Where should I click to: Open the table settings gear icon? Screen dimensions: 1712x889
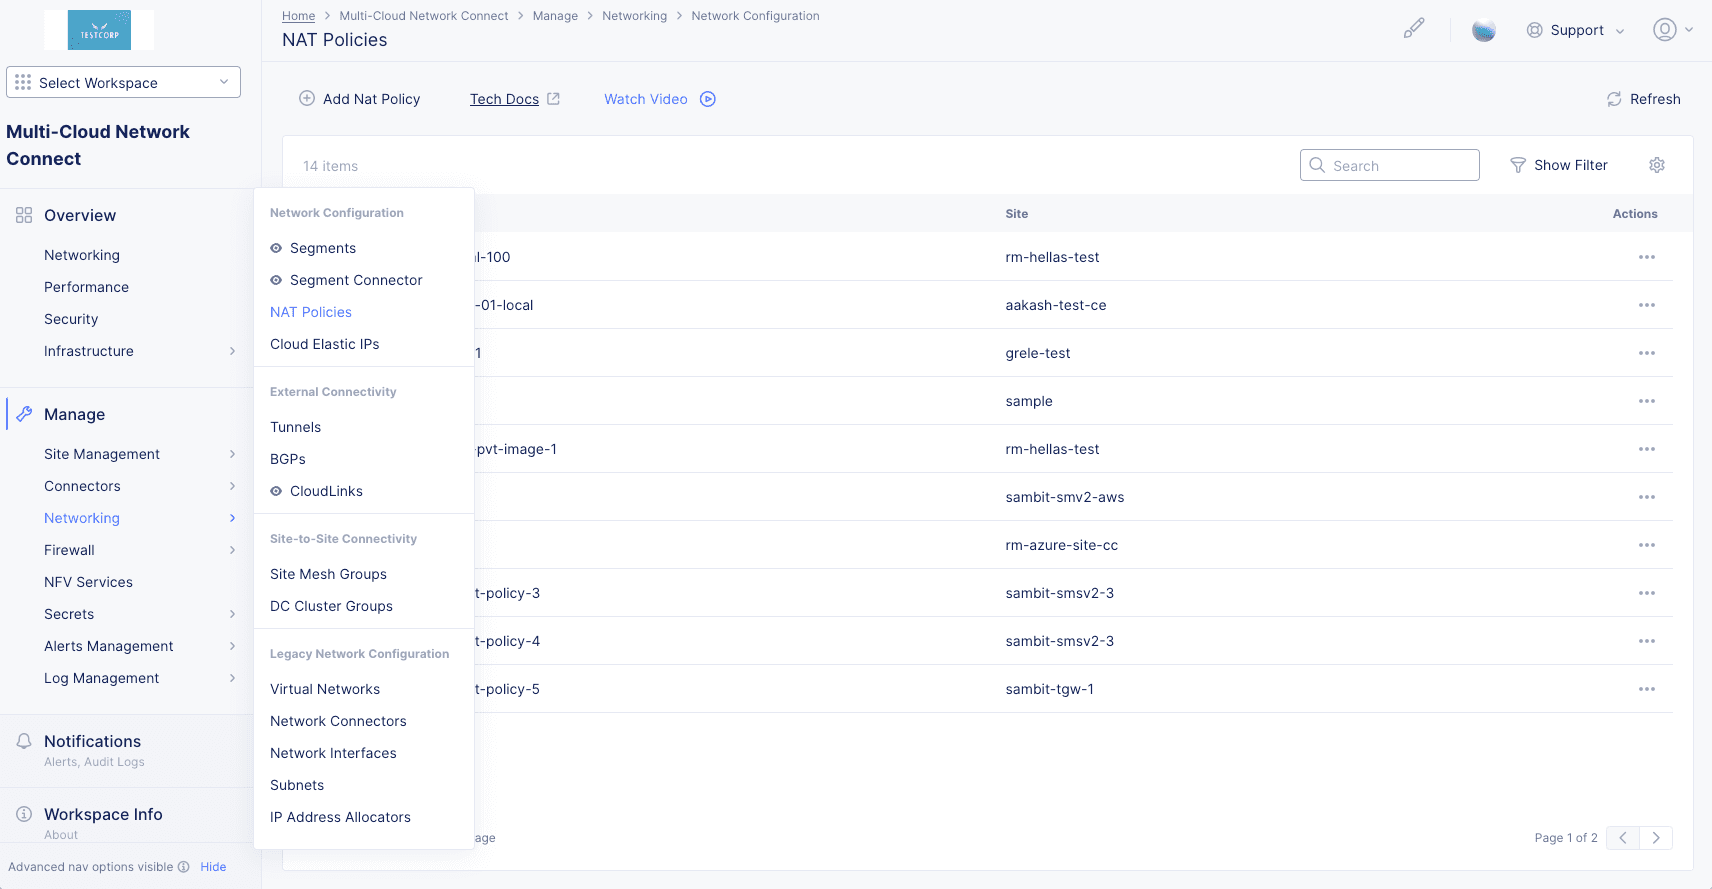coord(1656,165)
